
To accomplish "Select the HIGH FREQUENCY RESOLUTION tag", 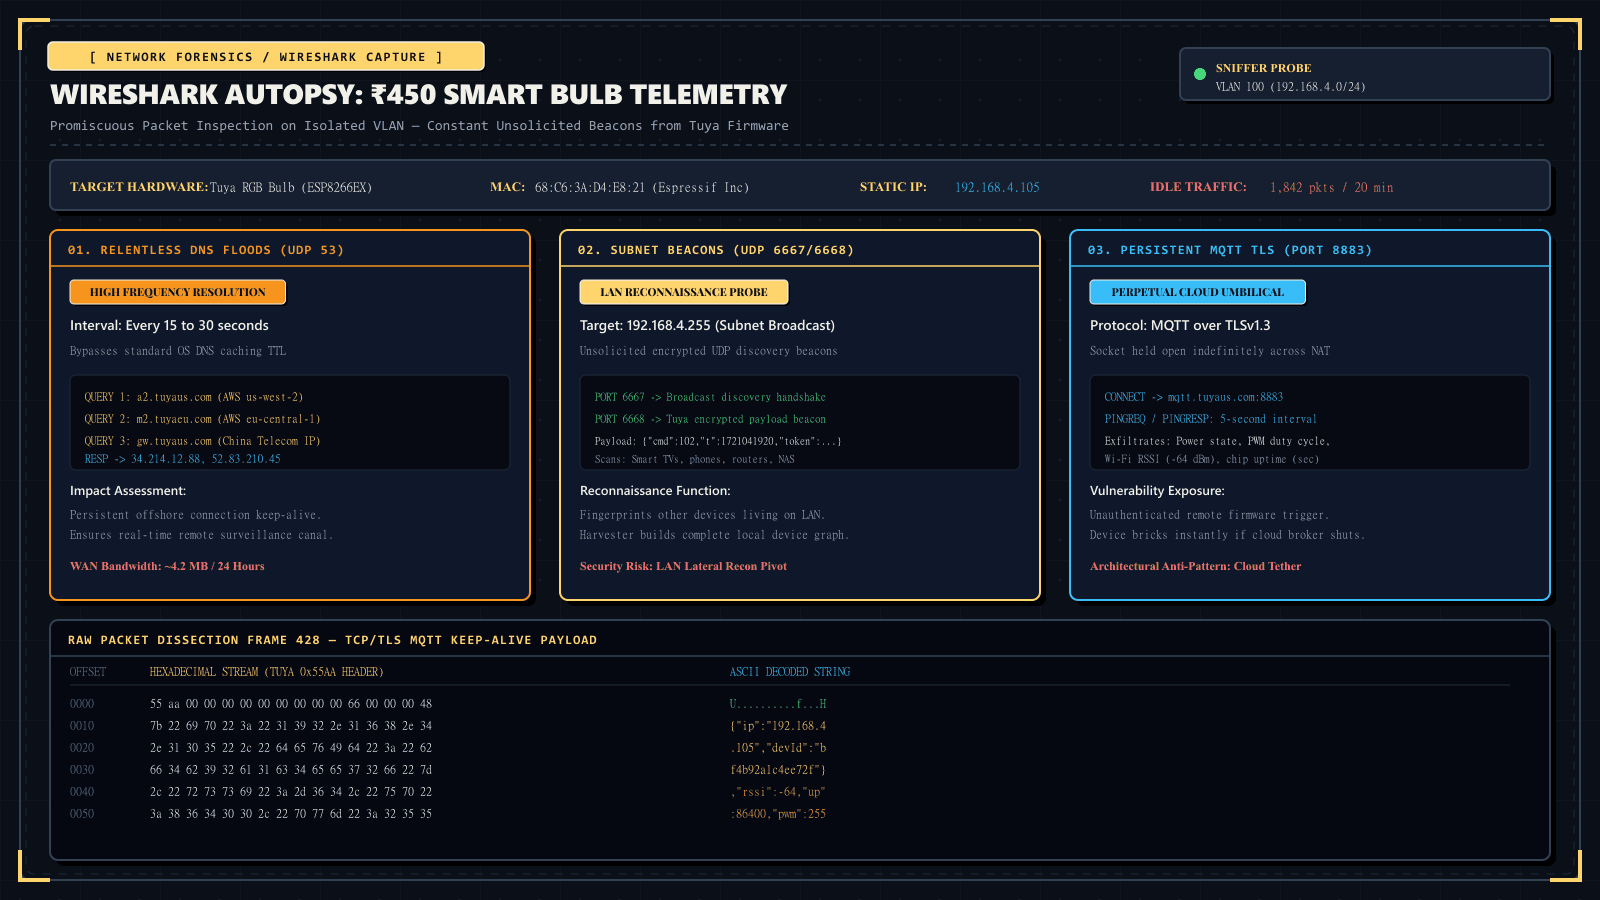I will [178, 292].
